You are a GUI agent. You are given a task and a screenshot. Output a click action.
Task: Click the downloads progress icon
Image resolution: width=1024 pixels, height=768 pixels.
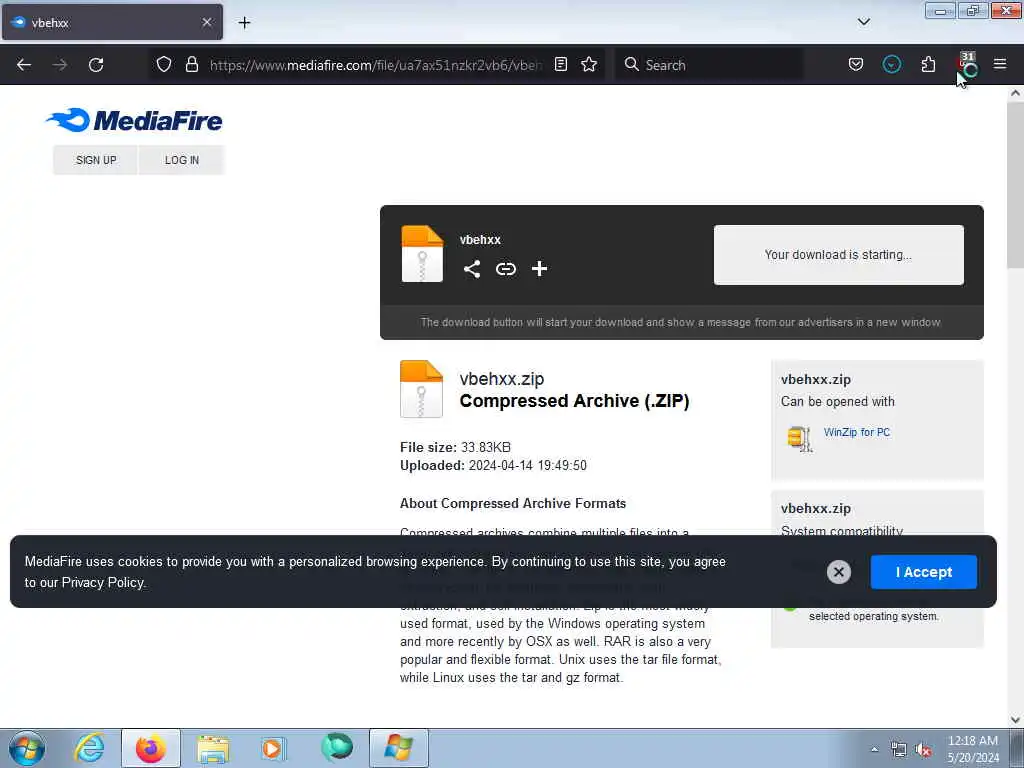pyautogui.click(x=891, y=64)
